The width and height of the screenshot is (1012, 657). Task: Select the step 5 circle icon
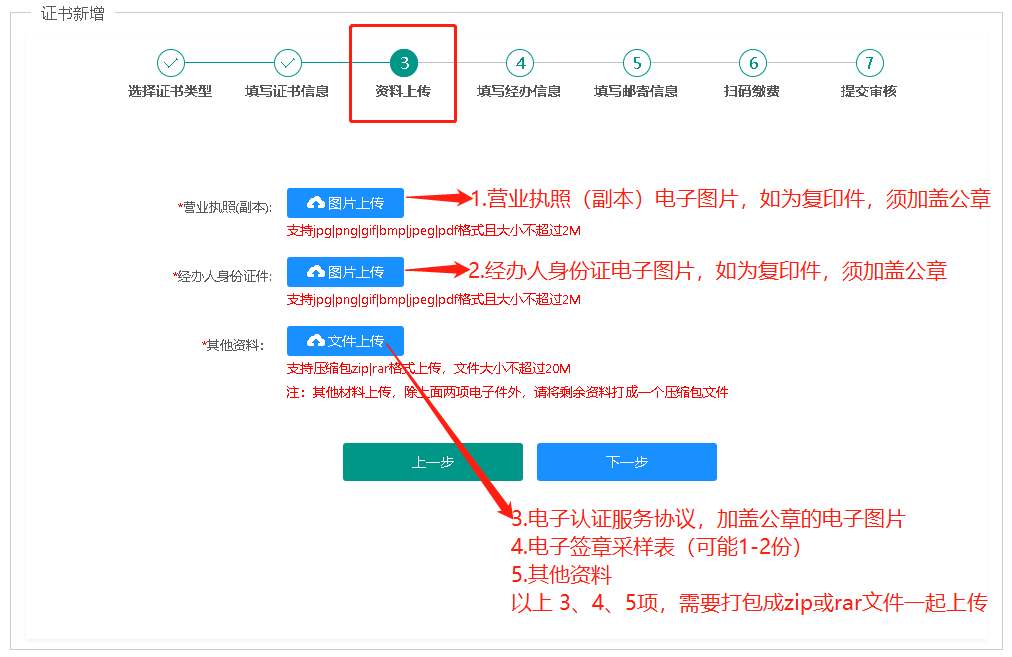click(636, 62)
